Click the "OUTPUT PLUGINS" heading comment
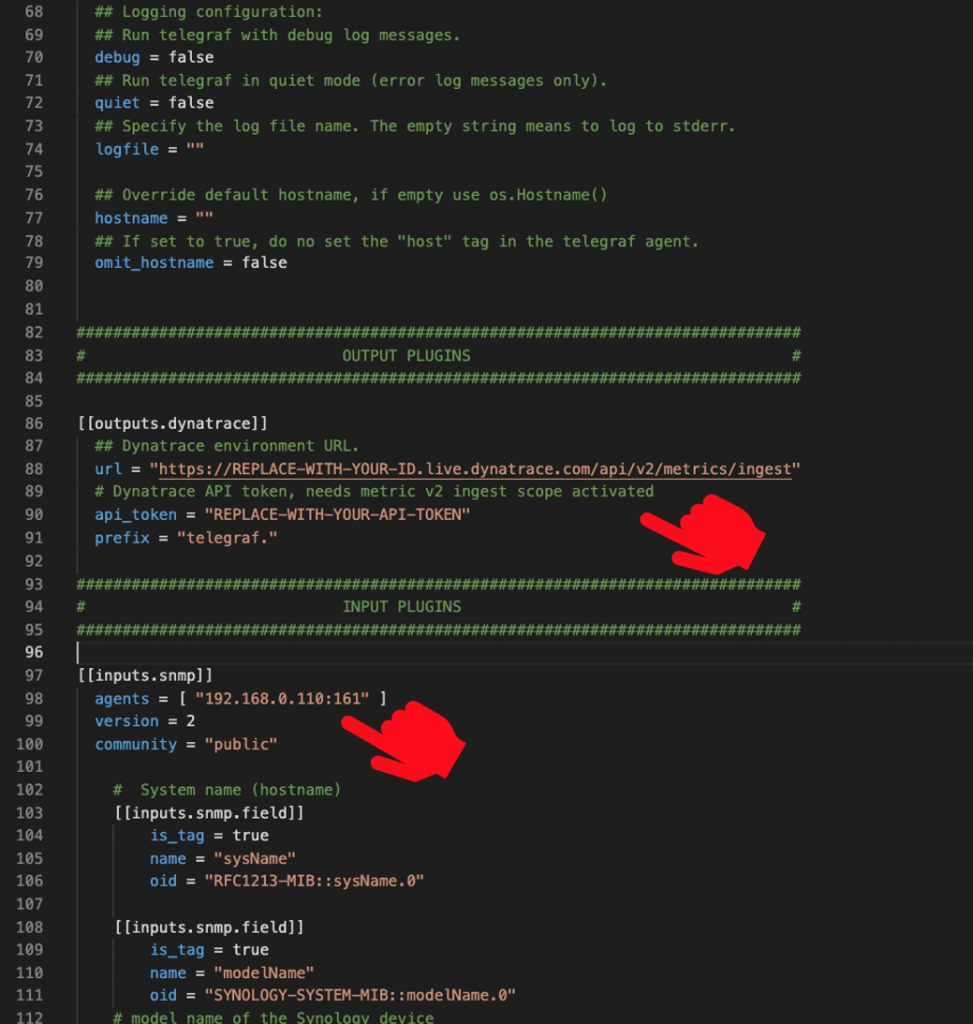Screen dimensions: 973x1024 tap(406, 356)
